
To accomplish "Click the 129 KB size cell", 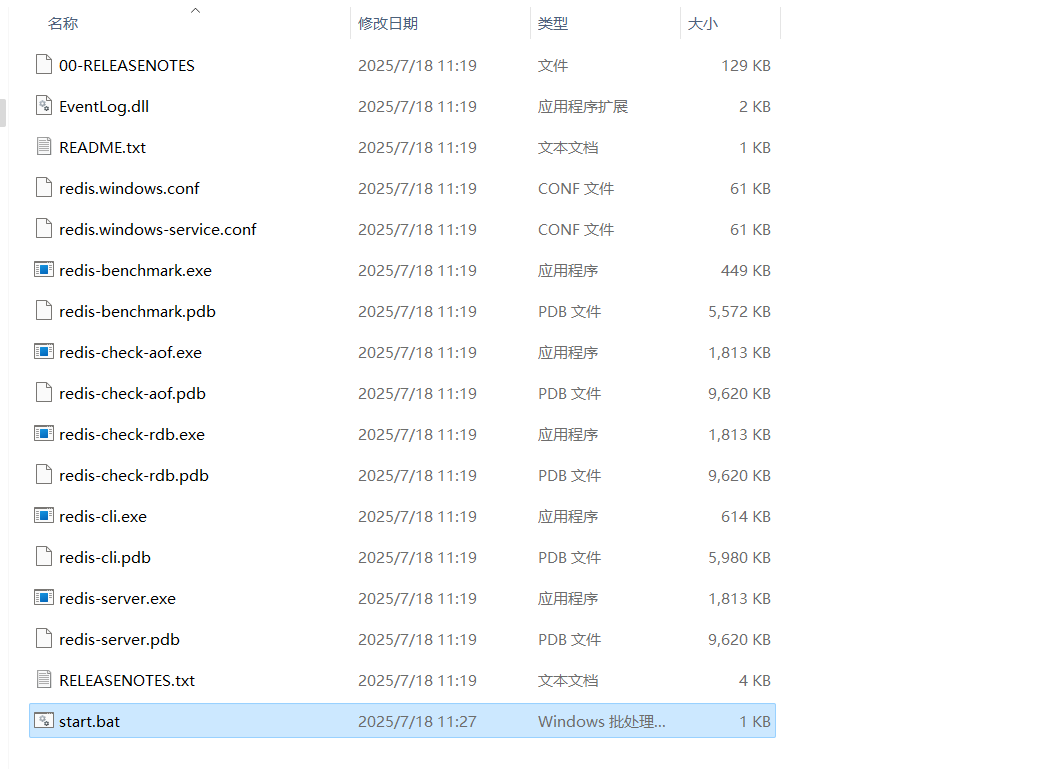I will (746, 65).
